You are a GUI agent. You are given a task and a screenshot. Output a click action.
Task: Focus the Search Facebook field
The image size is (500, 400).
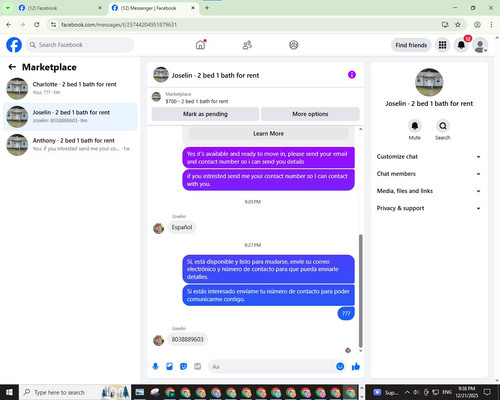80,45
